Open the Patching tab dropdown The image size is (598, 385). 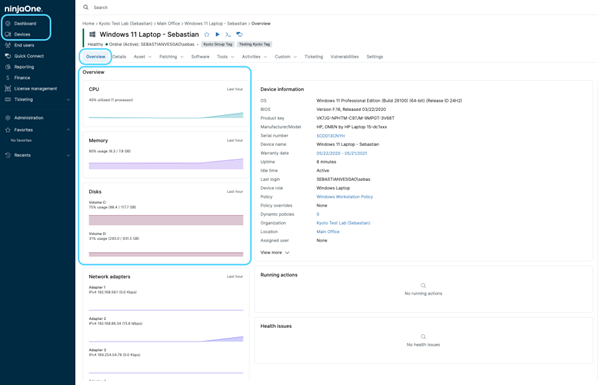(171, 56)
